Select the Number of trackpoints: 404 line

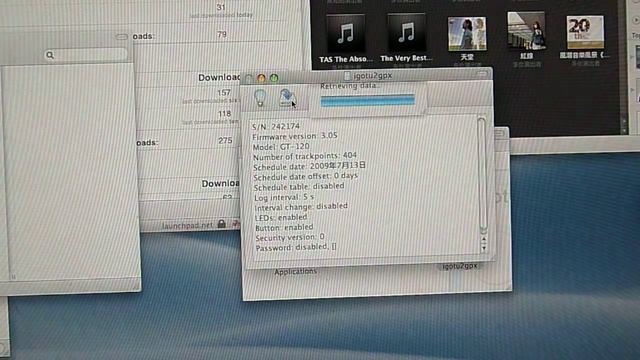pos(304,156)
